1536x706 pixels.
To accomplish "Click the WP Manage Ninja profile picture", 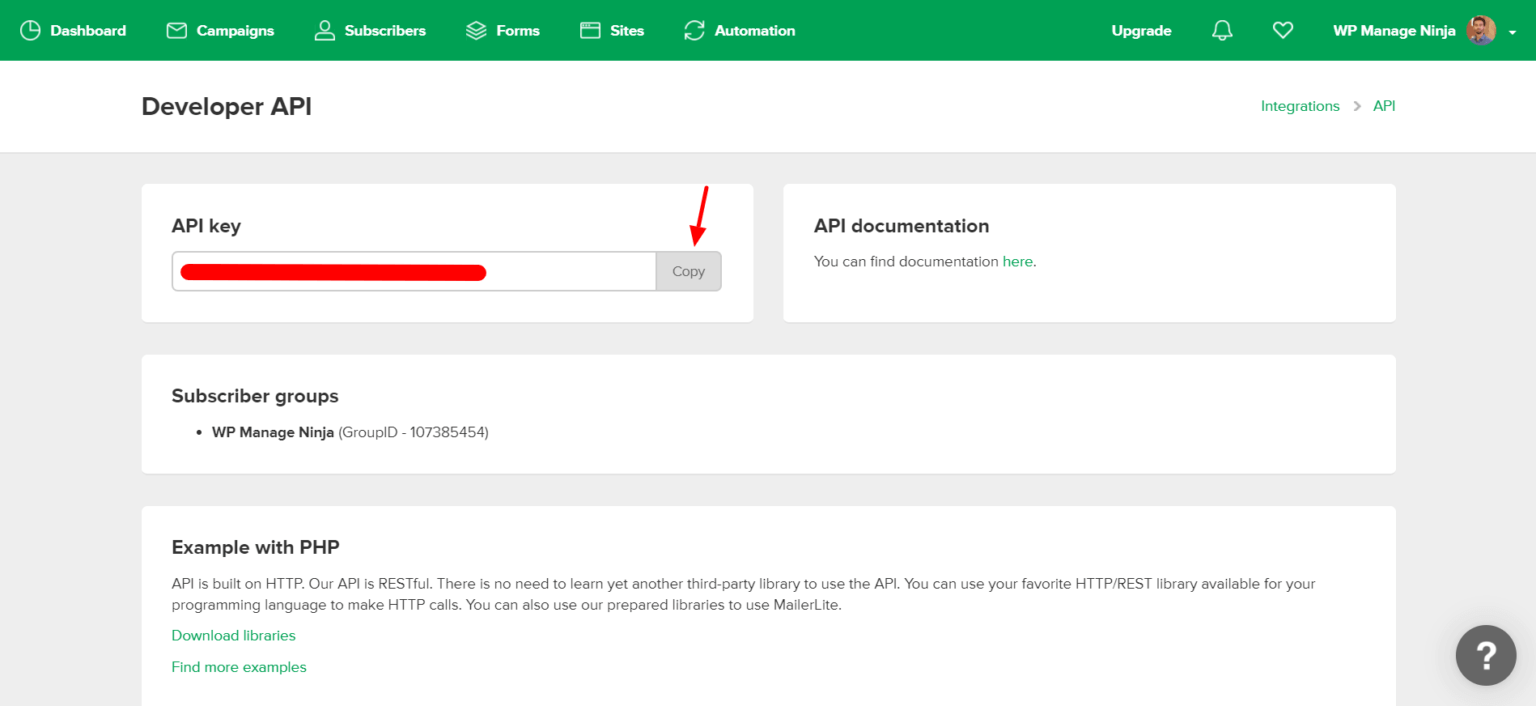I will click(1480, 30).
